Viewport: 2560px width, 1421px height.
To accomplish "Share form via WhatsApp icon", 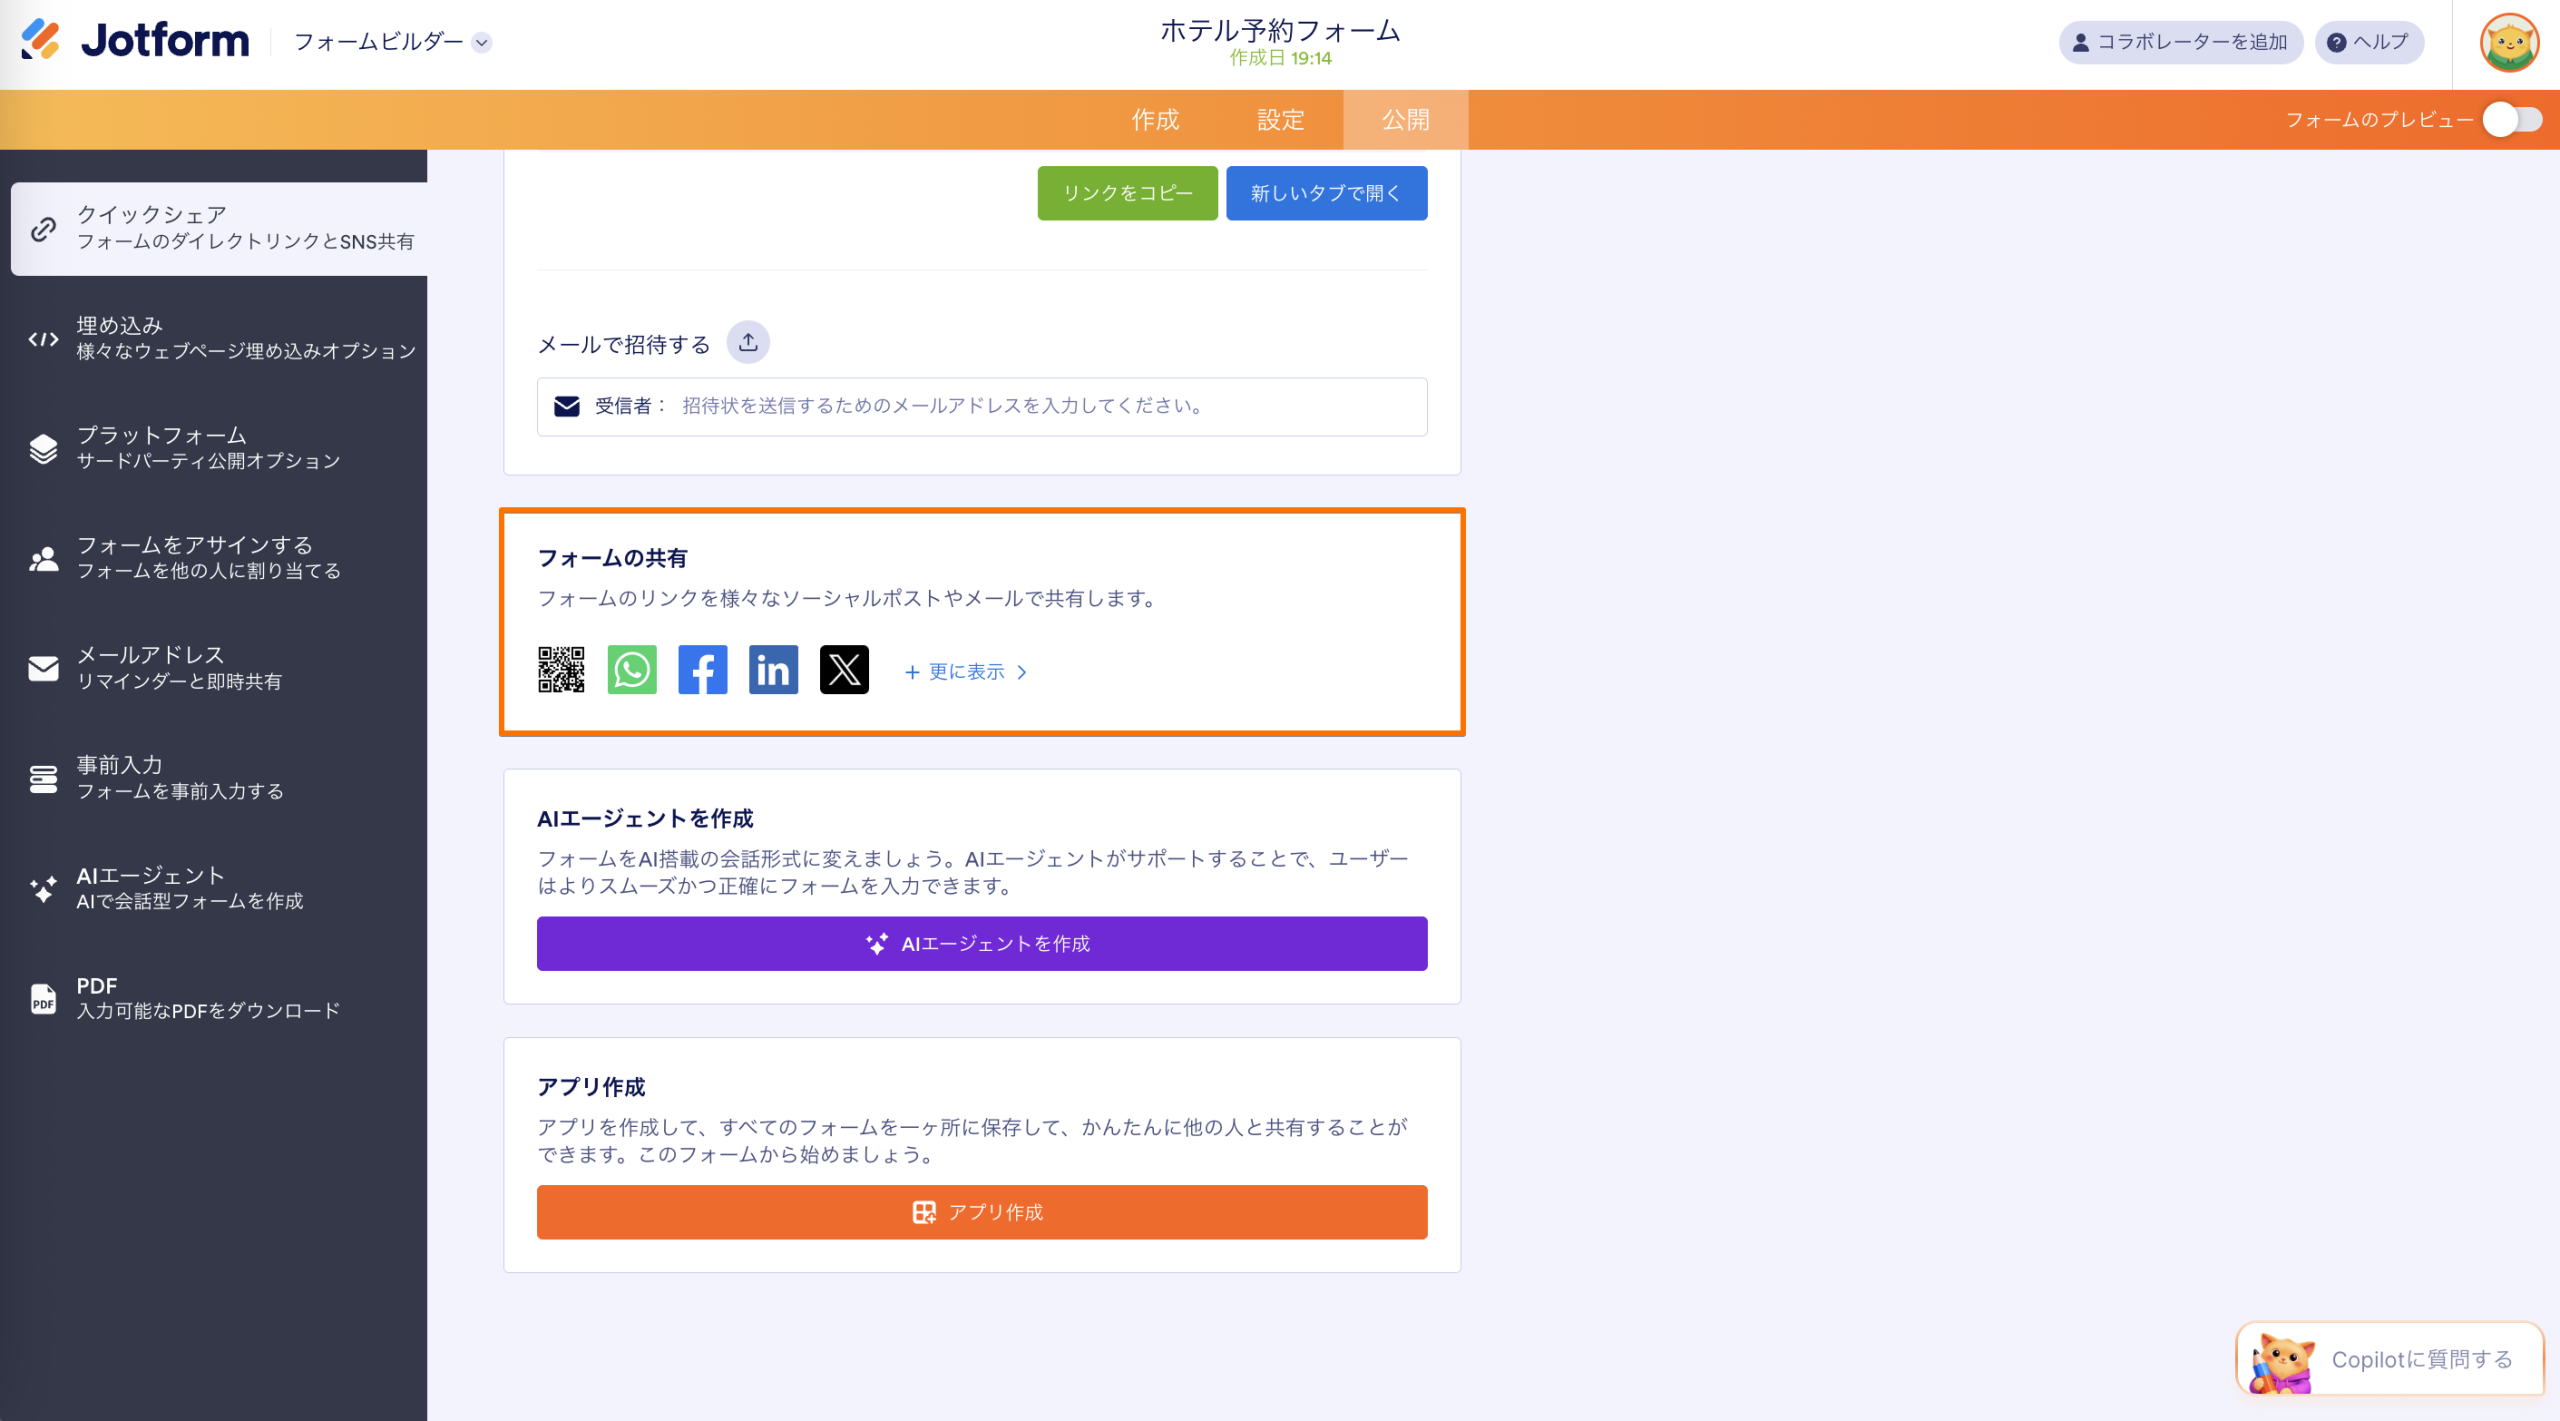I will pos(632,670).
